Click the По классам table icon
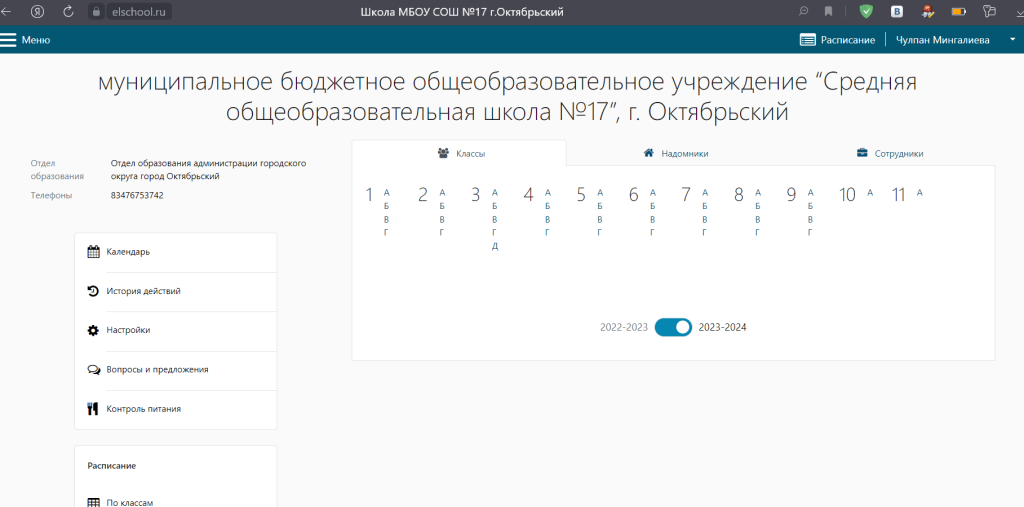This screenshot has width=1024, height=507. point(93,503)
